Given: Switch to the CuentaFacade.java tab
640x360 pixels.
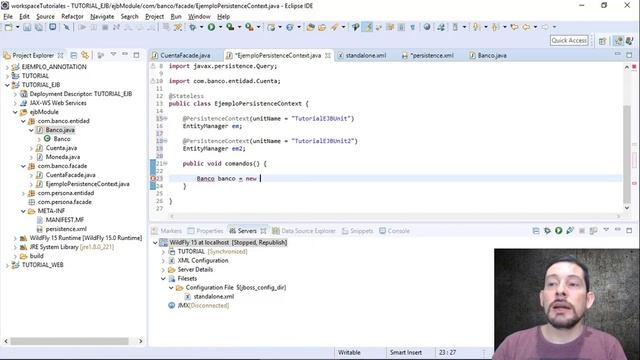Looking at the screenshot, I should (x=185, y=55).
